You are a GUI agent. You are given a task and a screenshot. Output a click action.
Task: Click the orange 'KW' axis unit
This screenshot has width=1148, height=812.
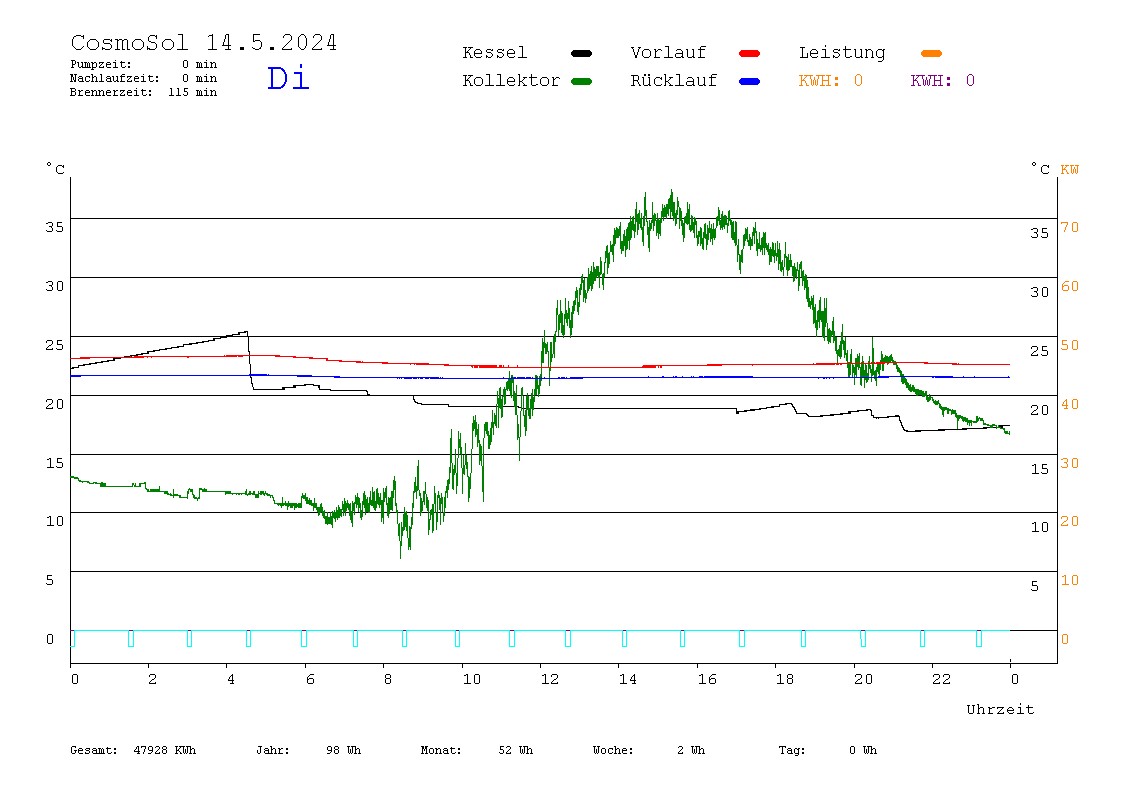(1070, 170)
